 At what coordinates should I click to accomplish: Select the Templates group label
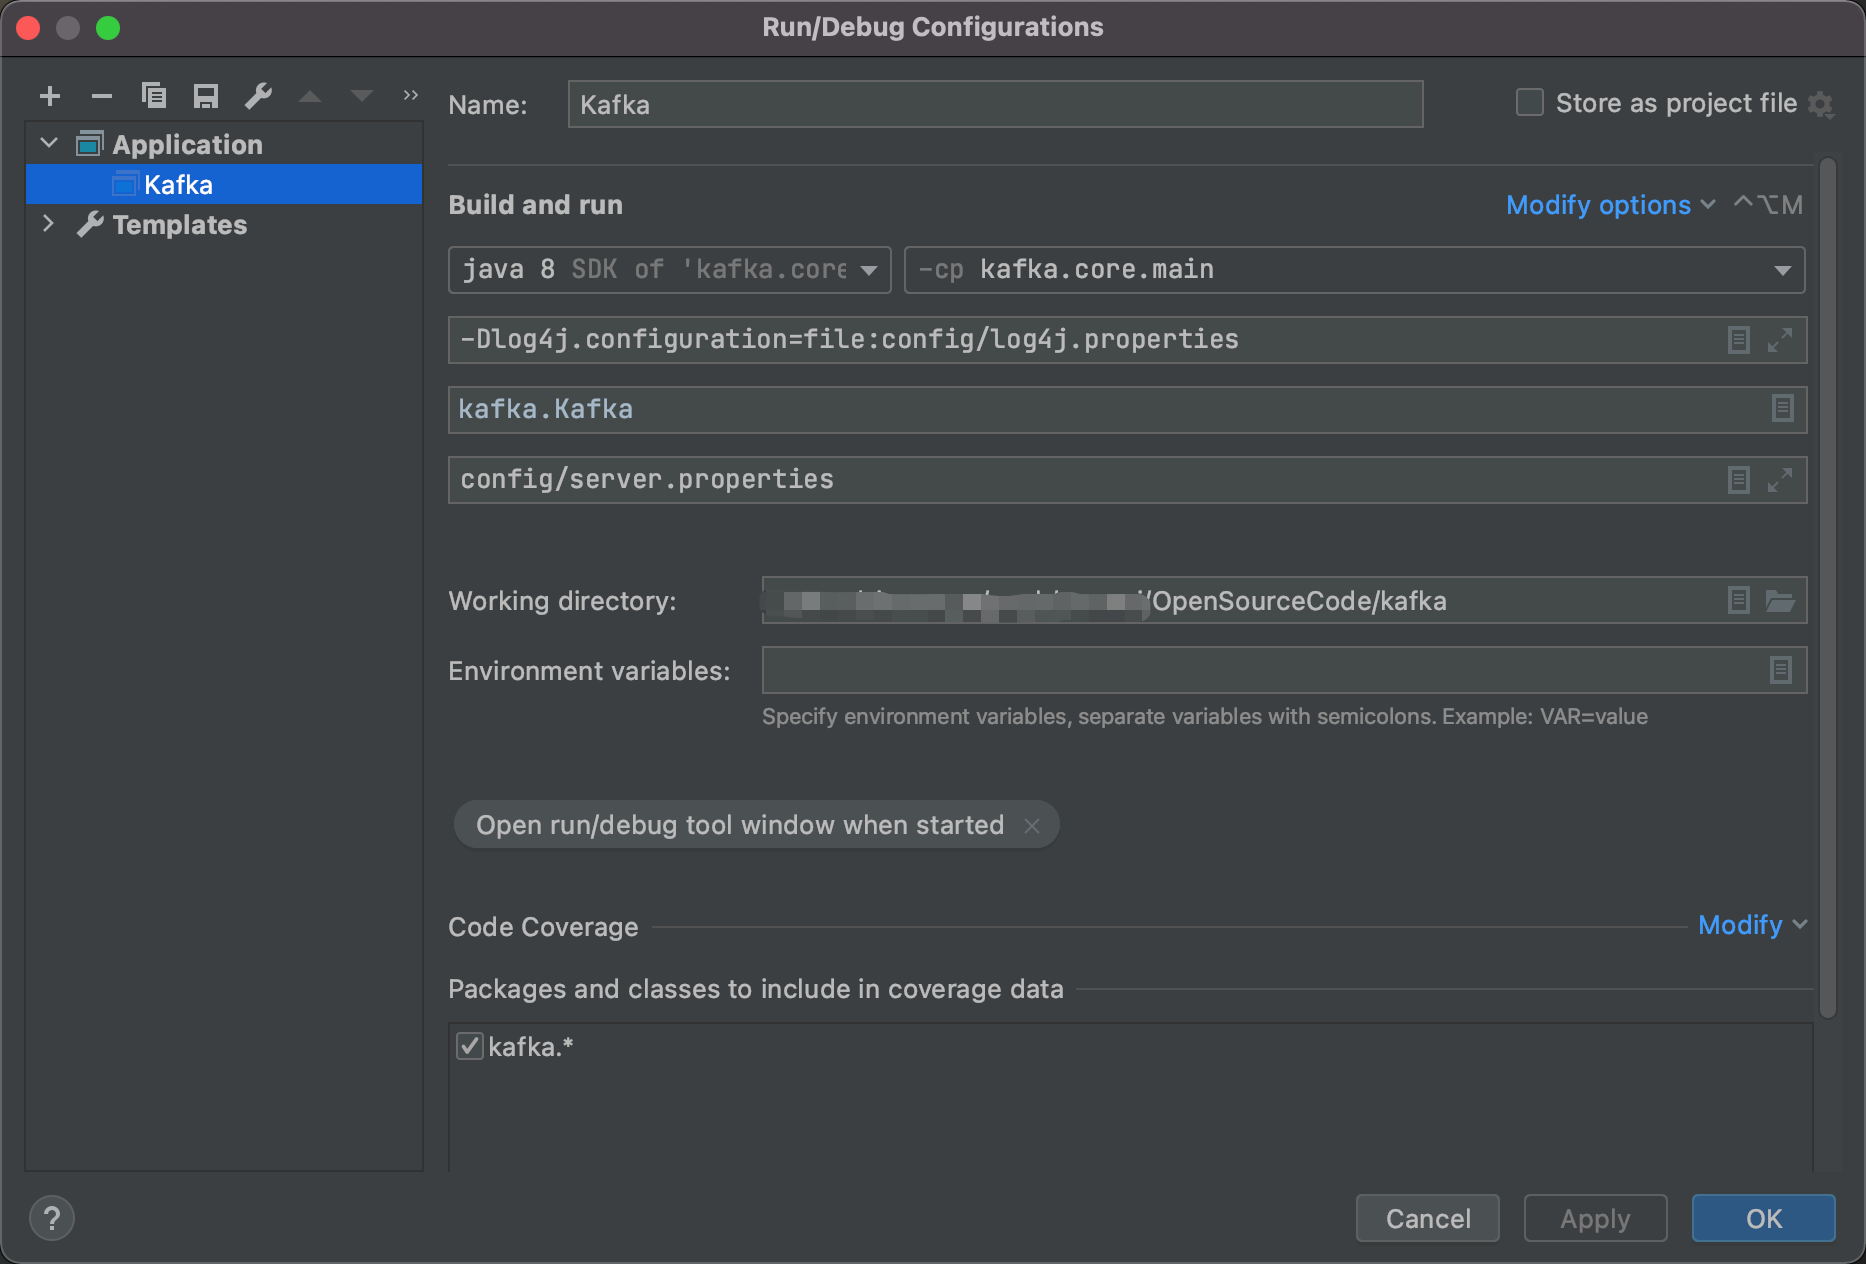click(179, 224)
